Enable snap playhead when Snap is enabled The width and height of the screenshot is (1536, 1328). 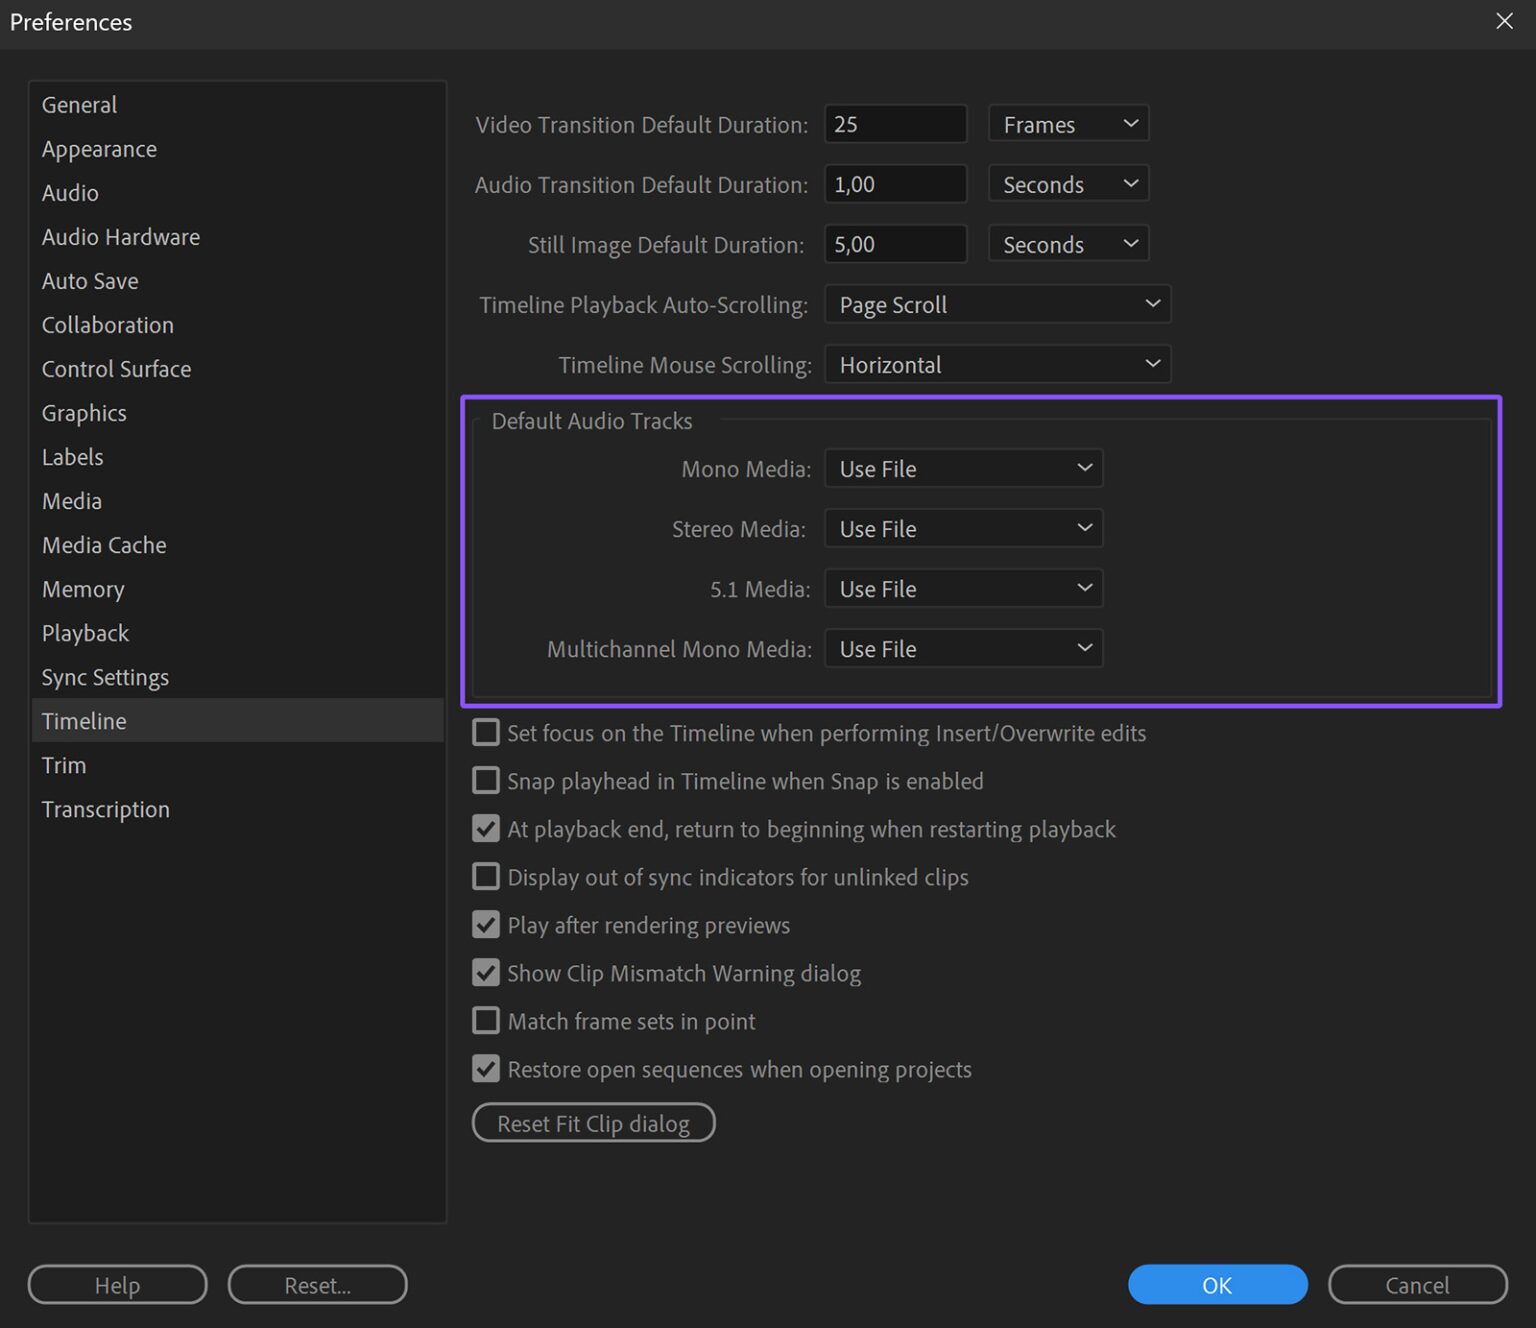pyautogui.click(x=485, y=780)
